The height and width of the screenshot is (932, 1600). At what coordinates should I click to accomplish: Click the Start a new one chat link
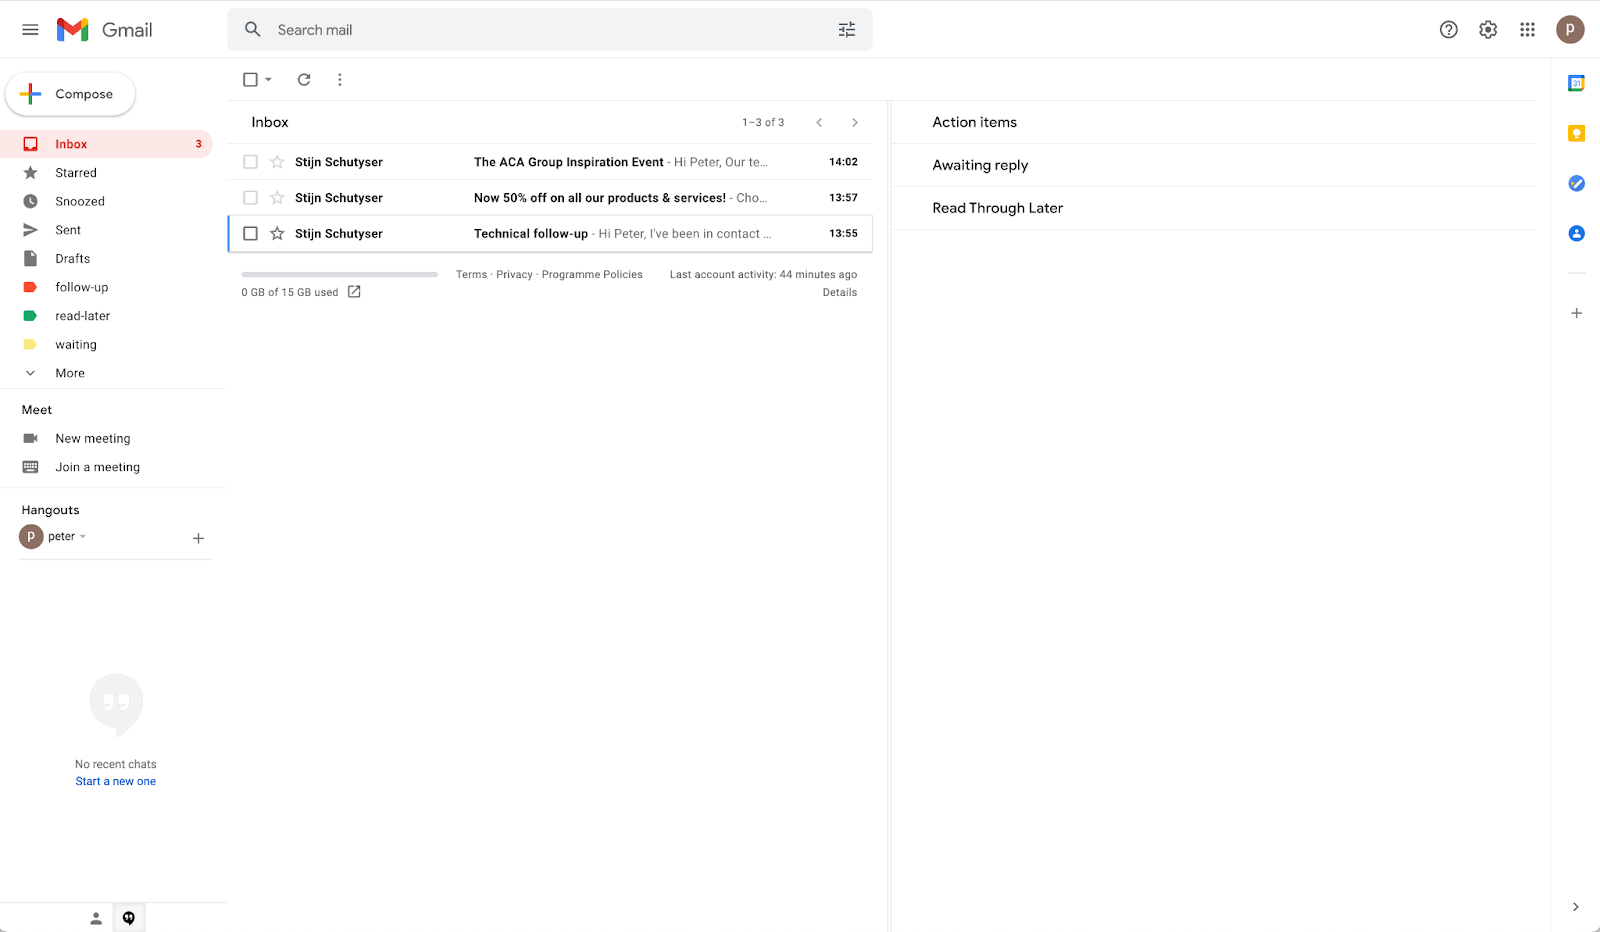click(115, 782)
